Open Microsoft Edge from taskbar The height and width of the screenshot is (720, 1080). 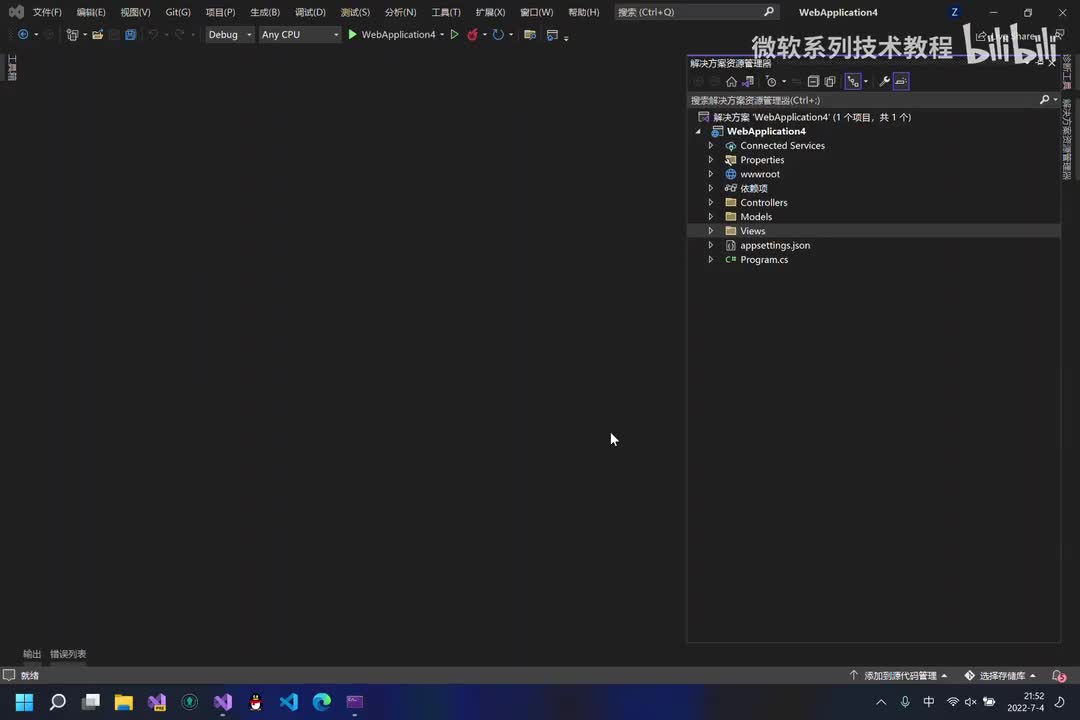tap(322, 702)
